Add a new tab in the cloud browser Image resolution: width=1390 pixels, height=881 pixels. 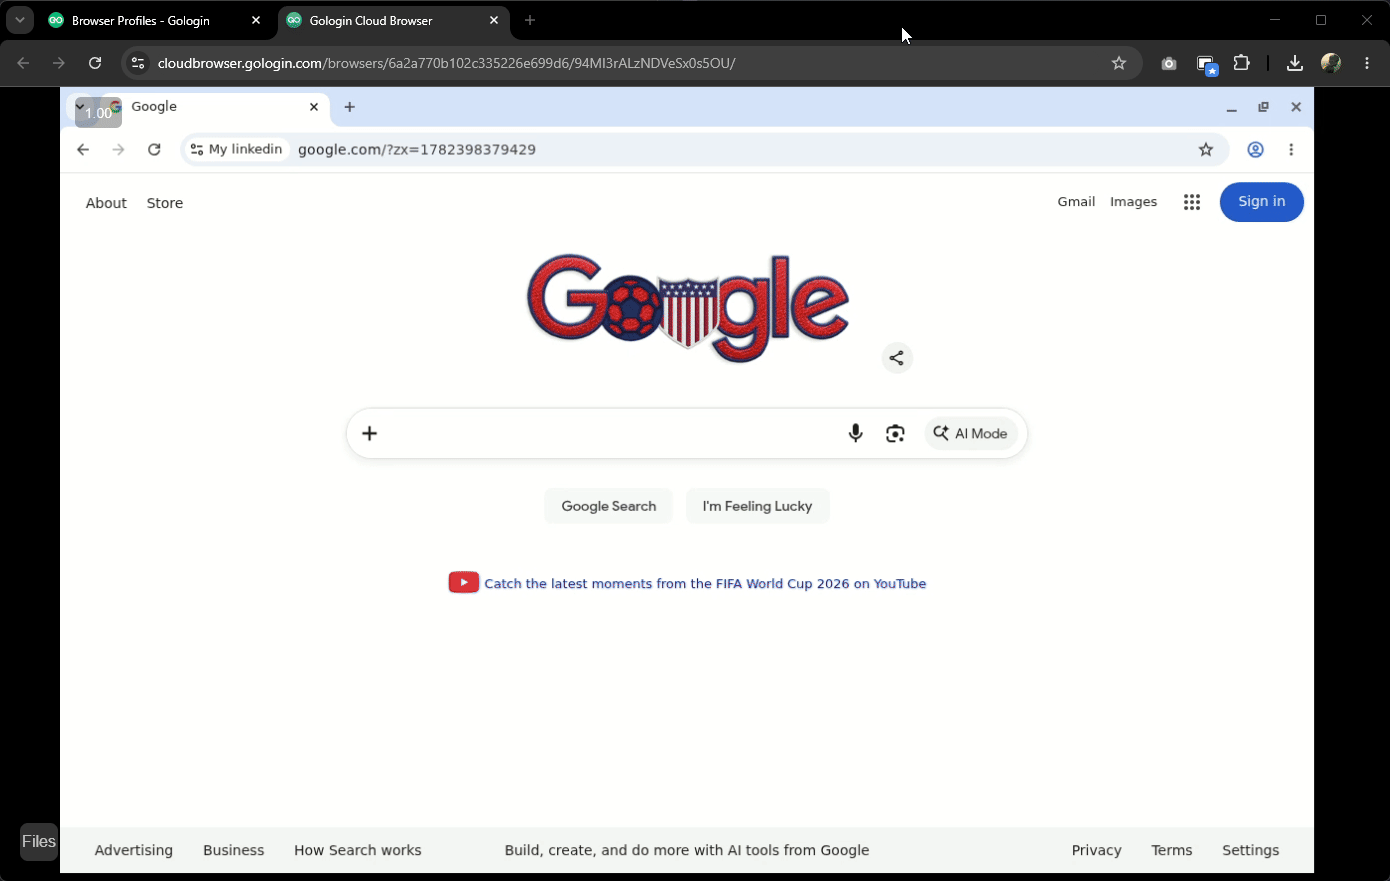(x=350, y=107)
